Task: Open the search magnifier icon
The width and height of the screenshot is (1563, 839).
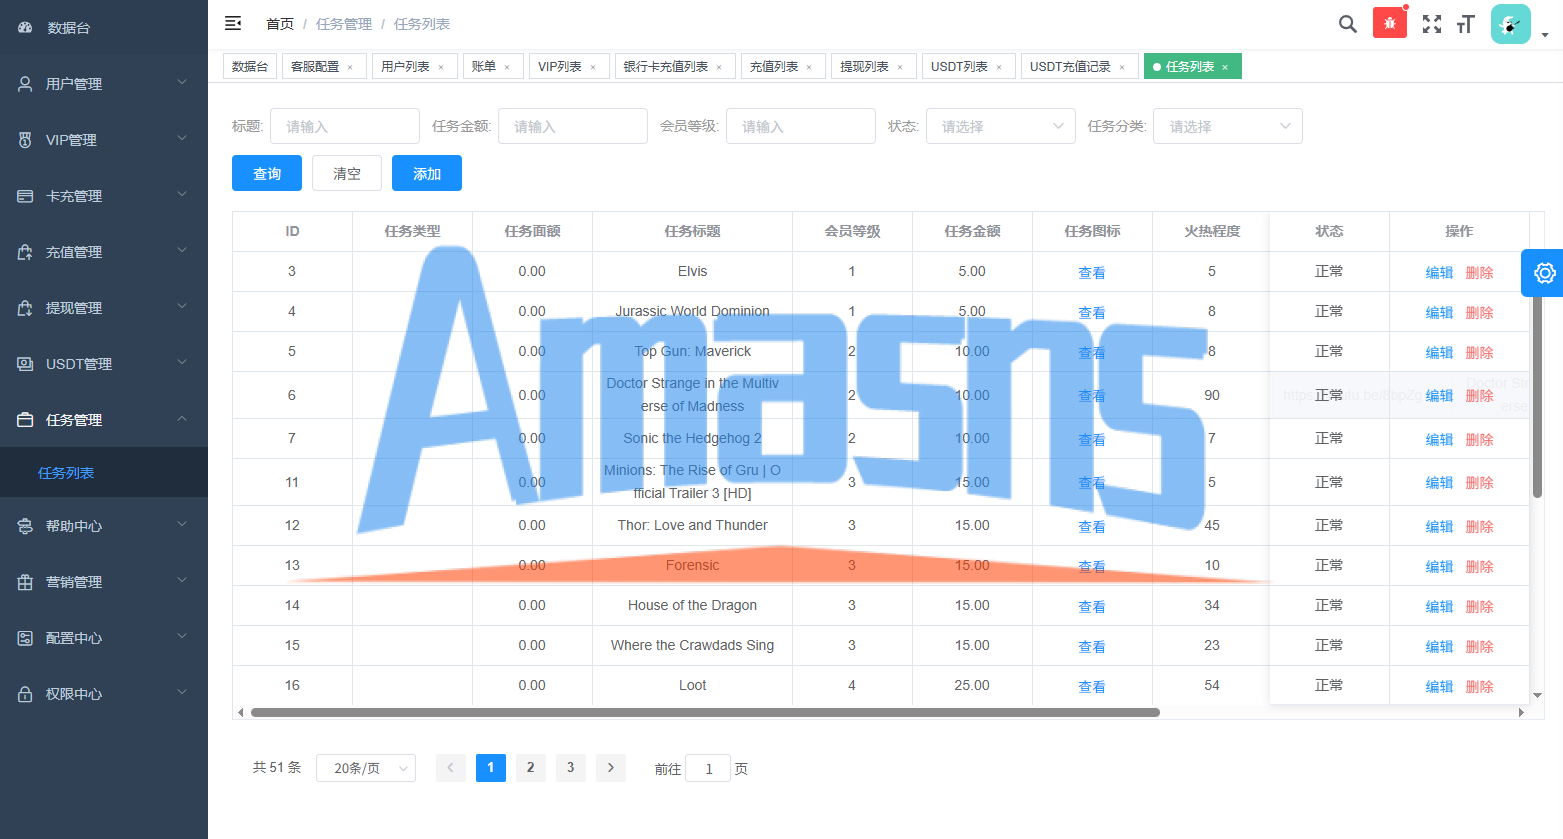Action: pyautogui.click(x=1348, y=24)
